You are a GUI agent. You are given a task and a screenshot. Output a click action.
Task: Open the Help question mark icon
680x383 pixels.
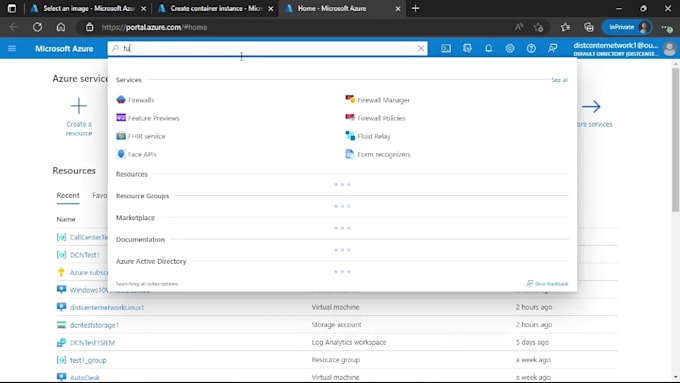click(531, 49)
